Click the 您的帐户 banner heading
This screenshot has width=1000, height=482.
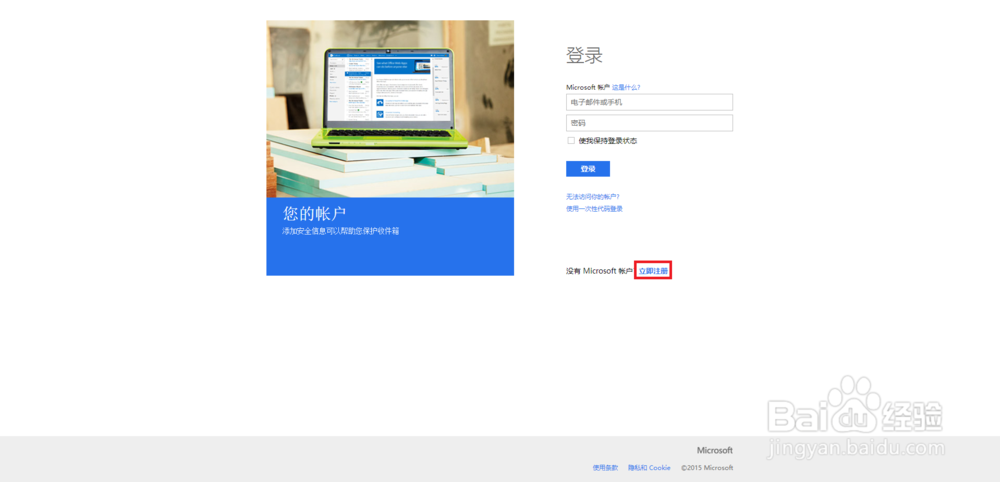pos(314,214)
